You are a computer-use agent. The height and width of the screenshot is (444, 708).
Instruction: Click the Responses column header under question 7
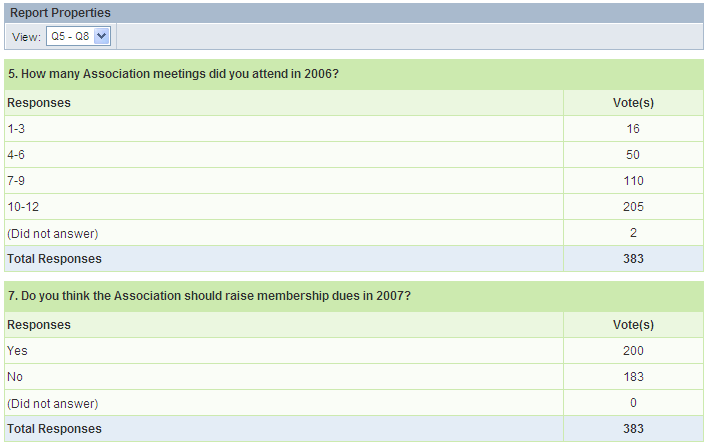point(39,325)
